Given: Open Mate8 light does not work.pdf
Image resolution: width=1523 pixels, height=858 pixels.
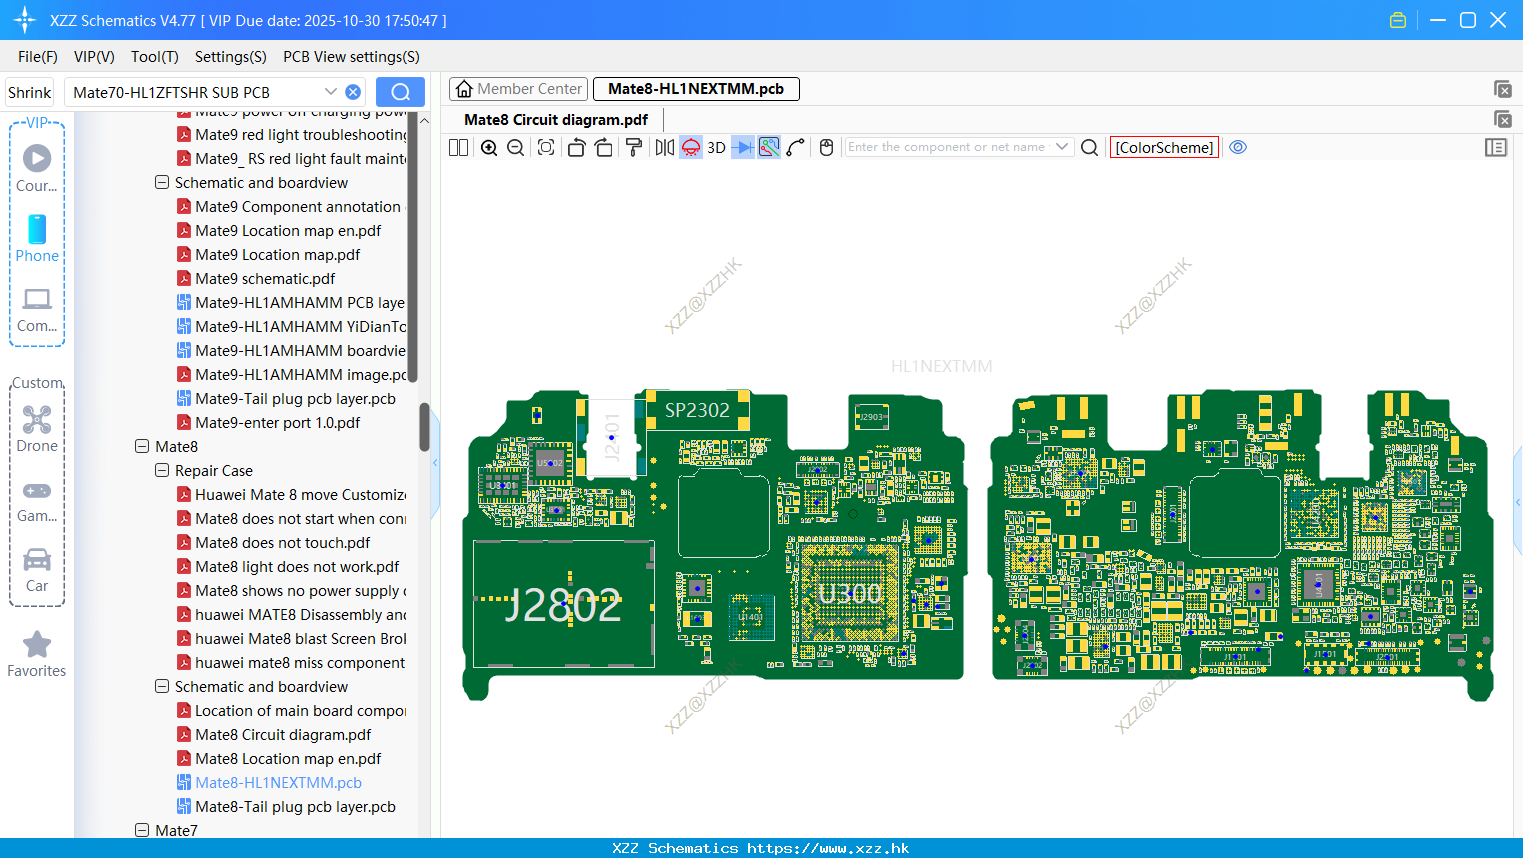Looking at the screenshot, I should coord(297,567).
